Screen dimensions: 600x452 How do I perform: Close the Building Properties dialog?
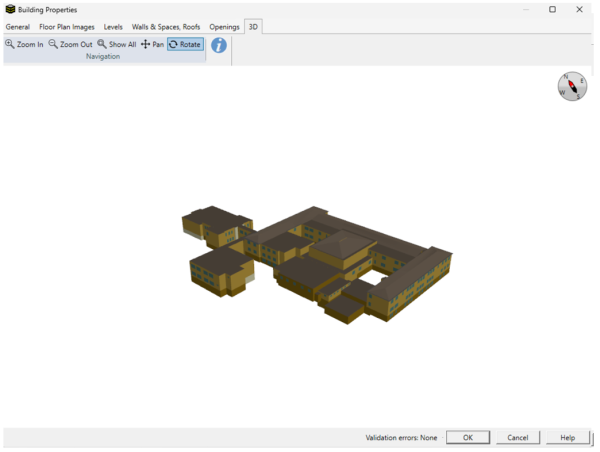tap(579, 9)
